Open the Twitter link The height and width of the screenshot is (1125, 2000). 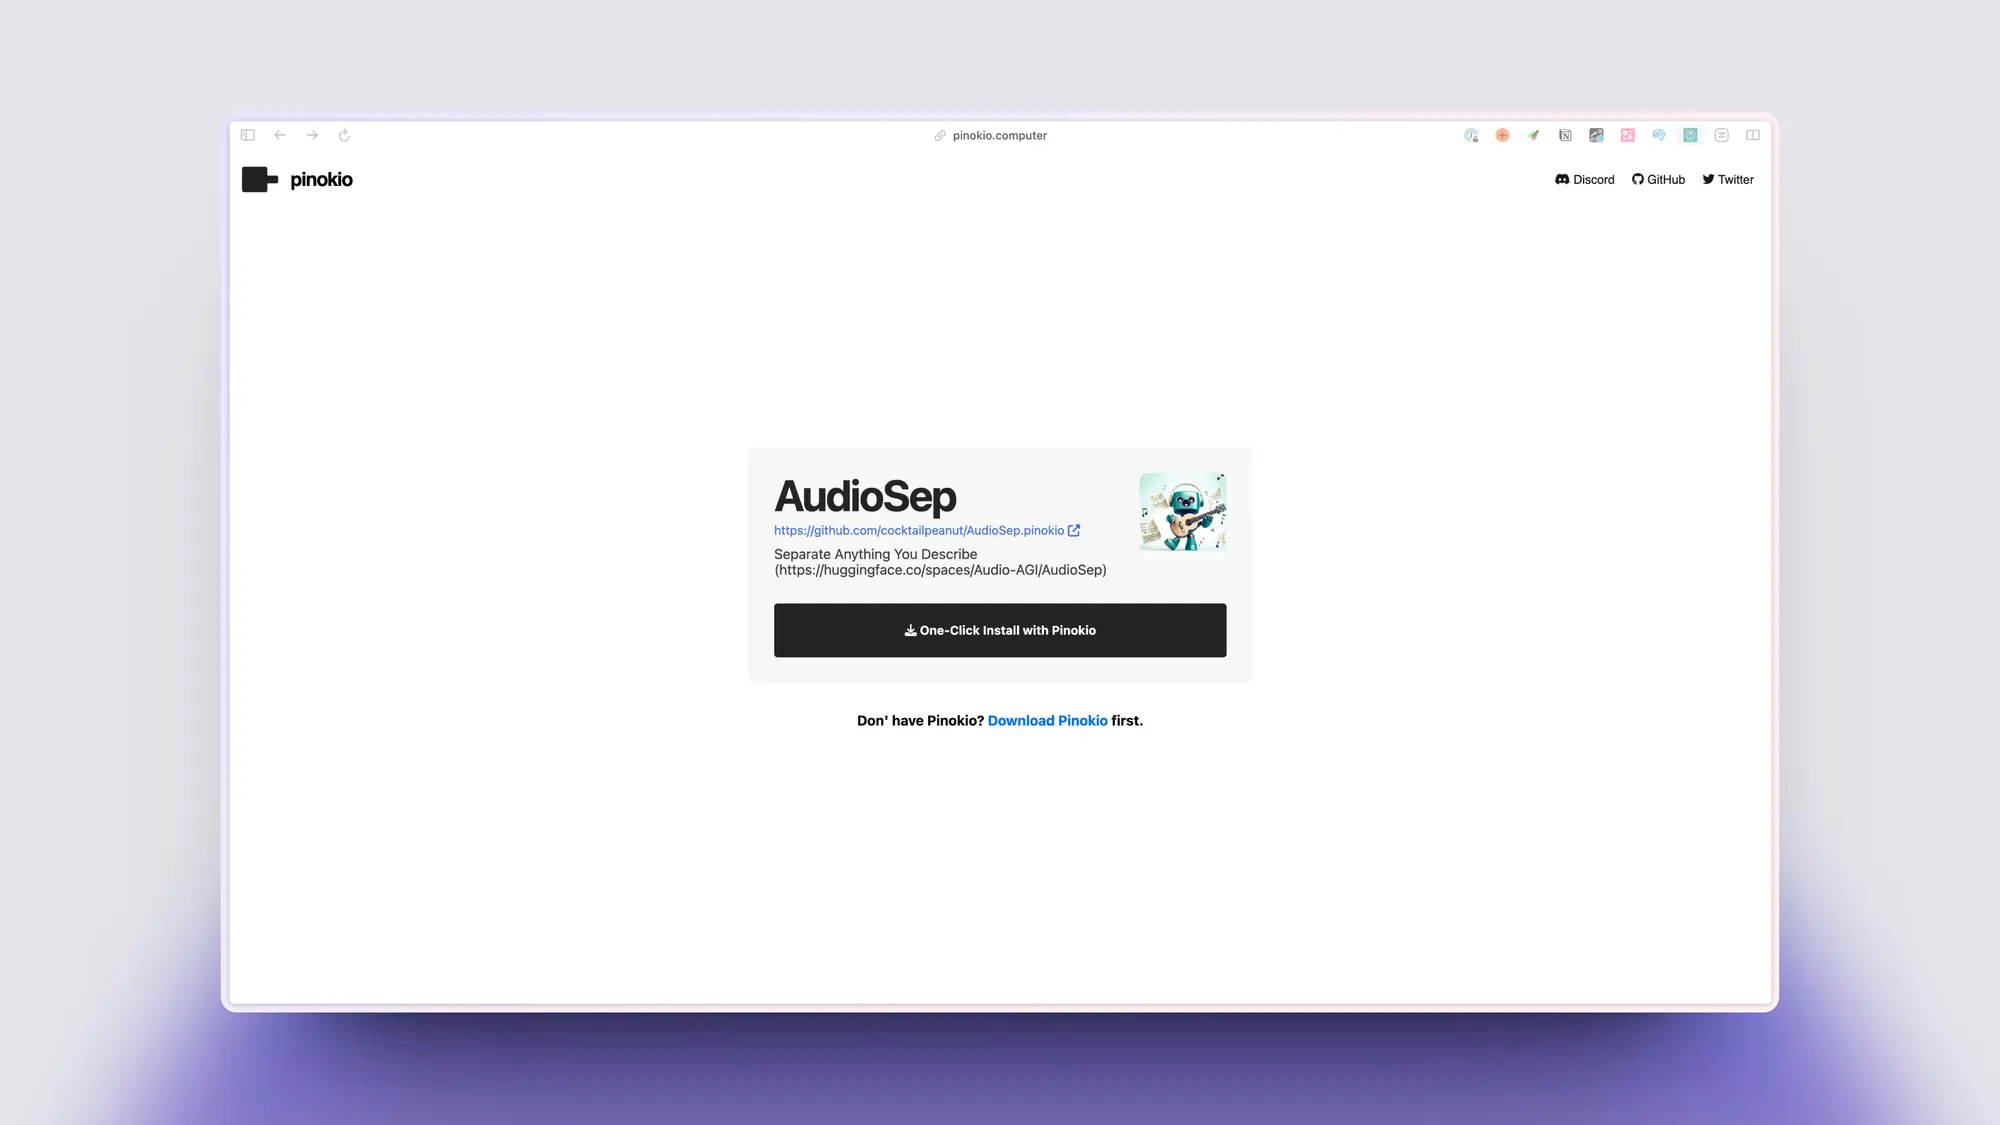[1728, 180]
